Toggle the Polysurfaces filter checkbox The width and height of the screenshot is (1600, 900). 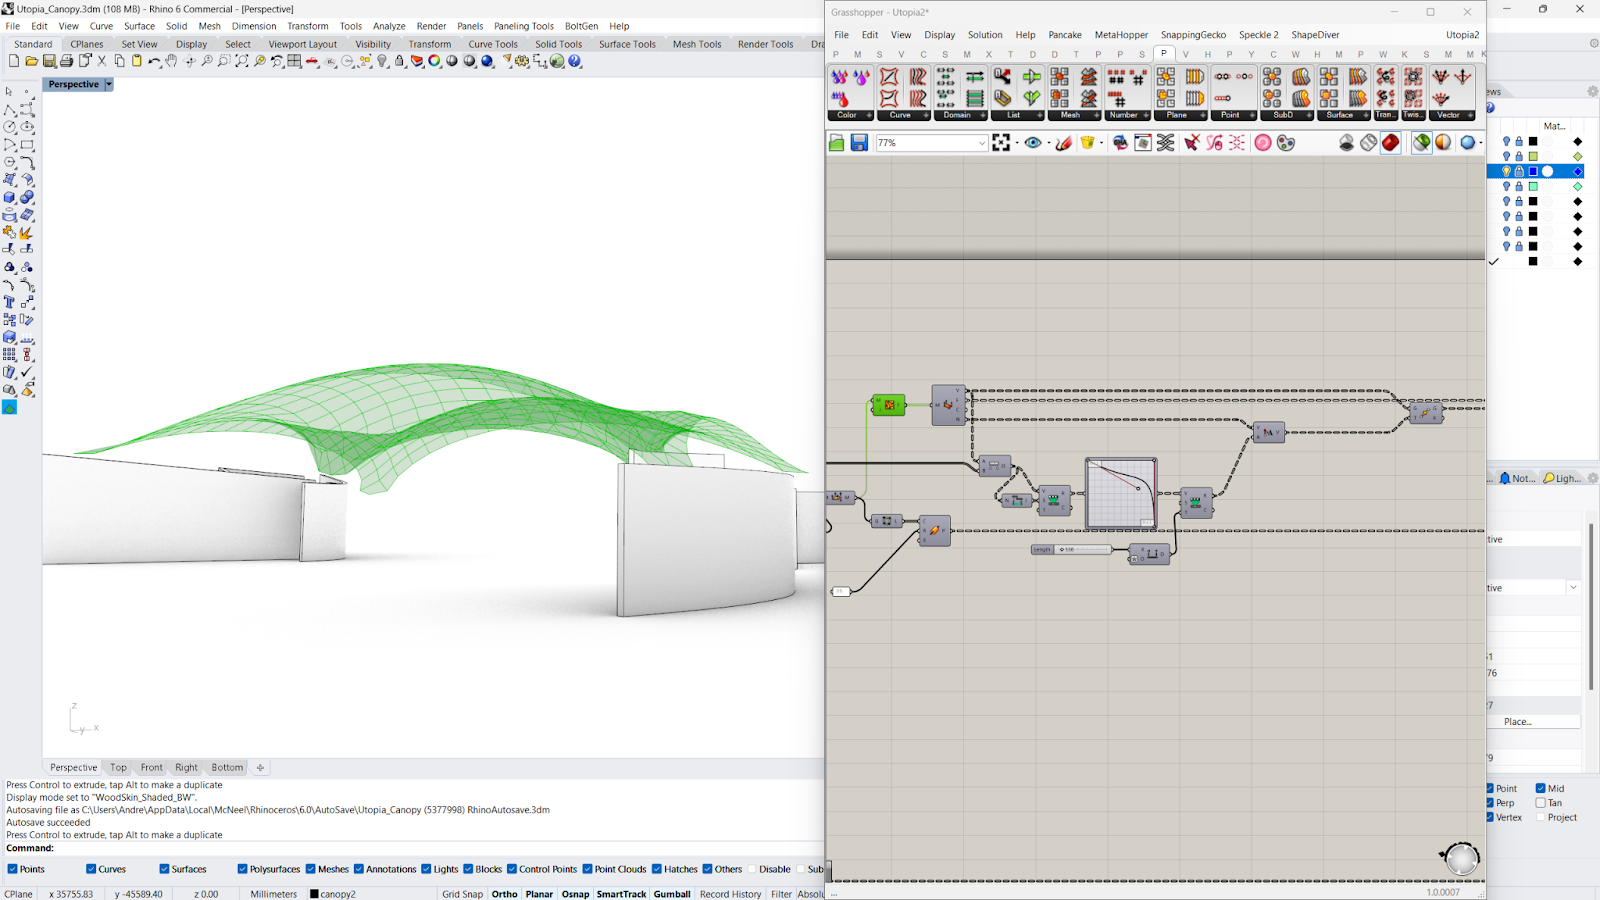pyautogui.click(x=242, y=869)
